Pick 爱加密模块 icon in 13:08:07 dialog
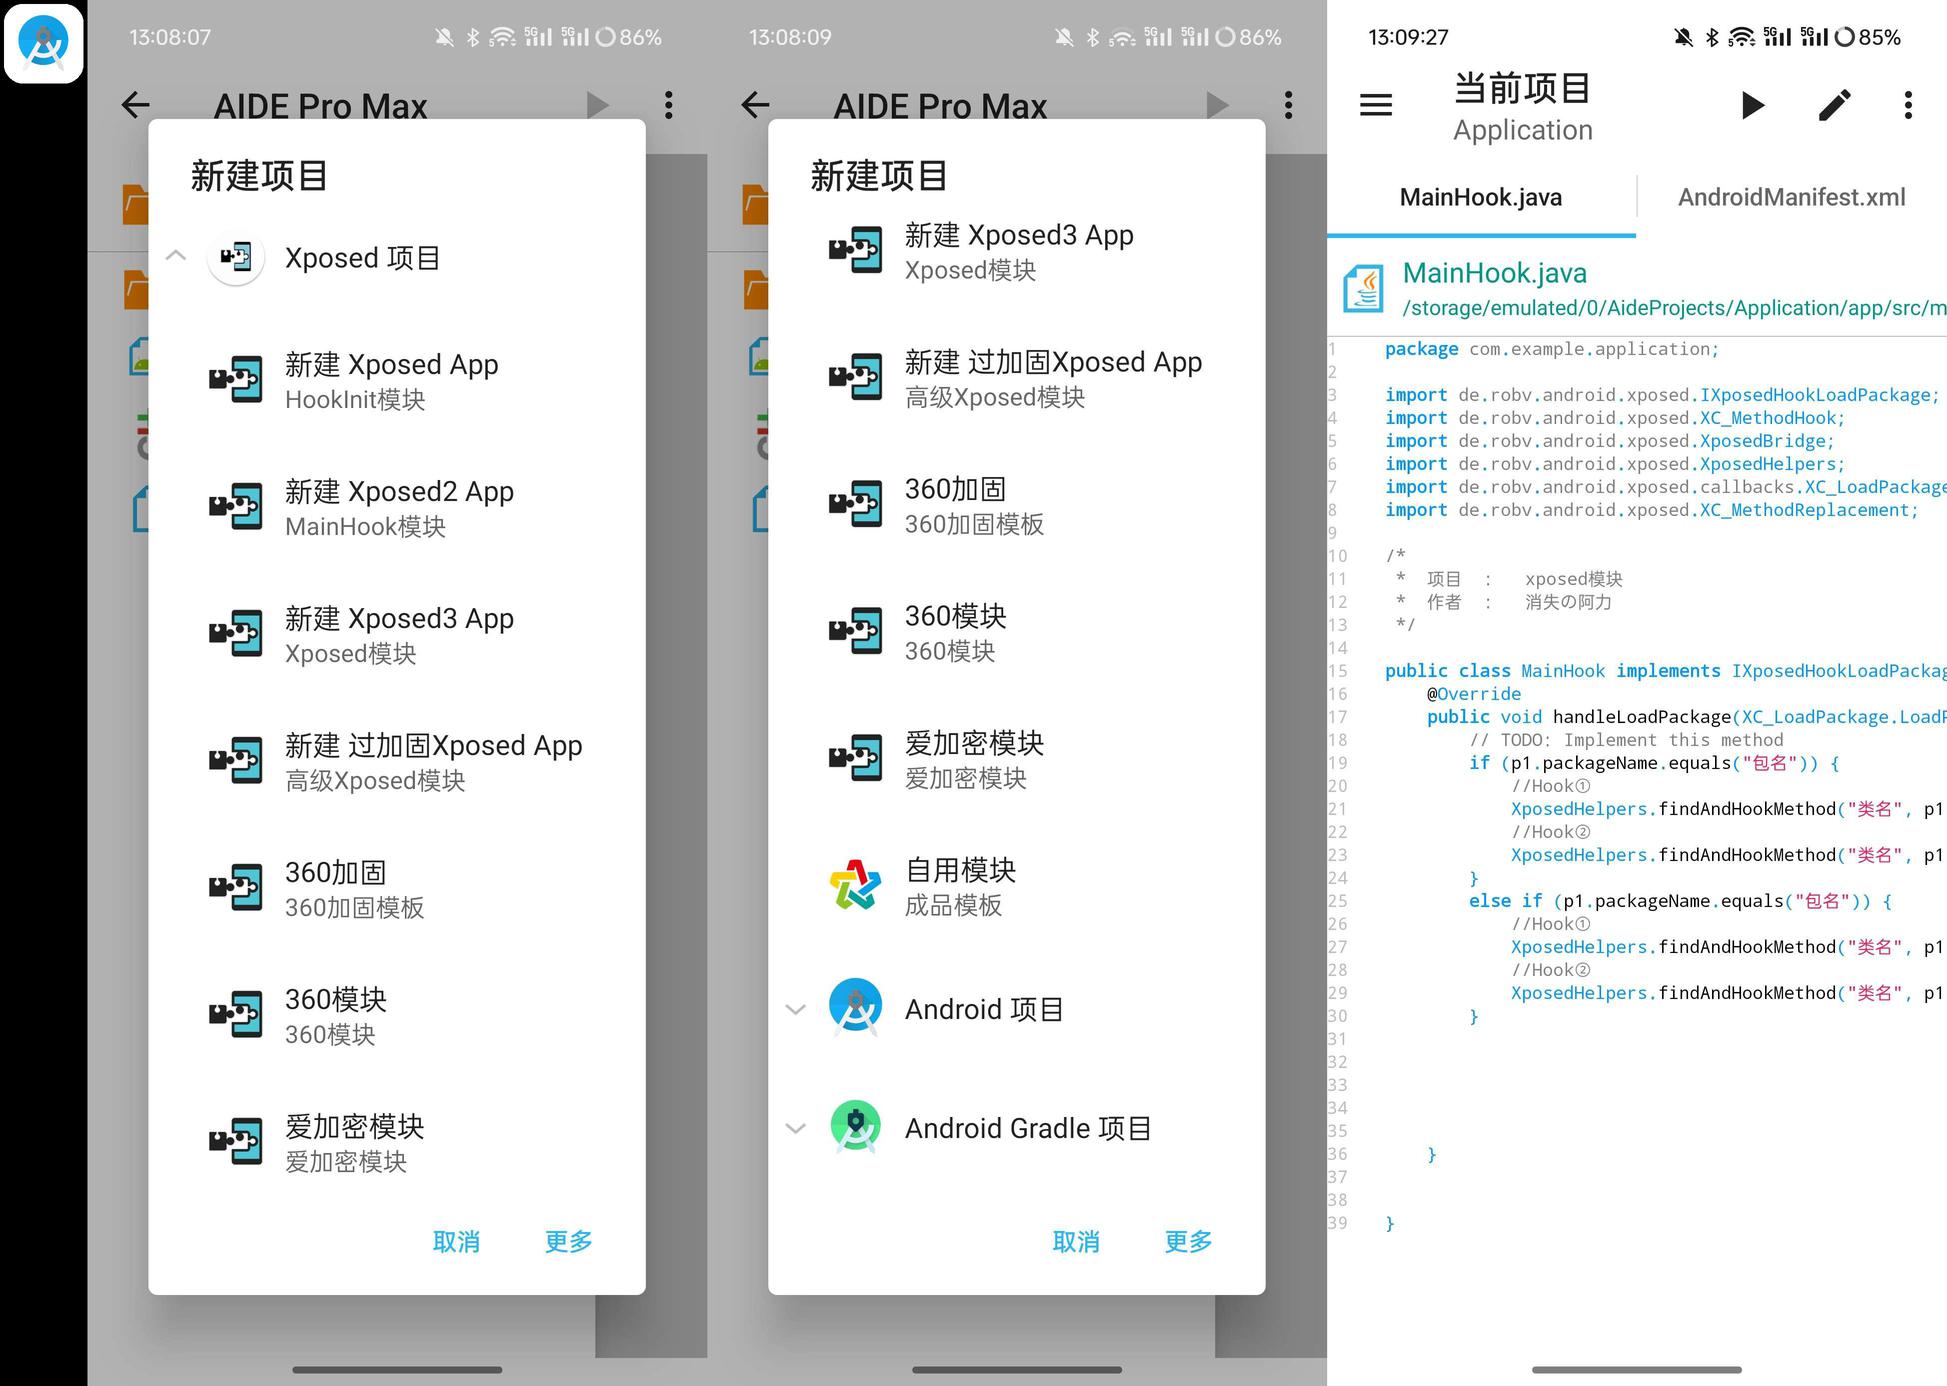Image resolution: width=1947 pixels, height=1386 pixels. 236,1142
